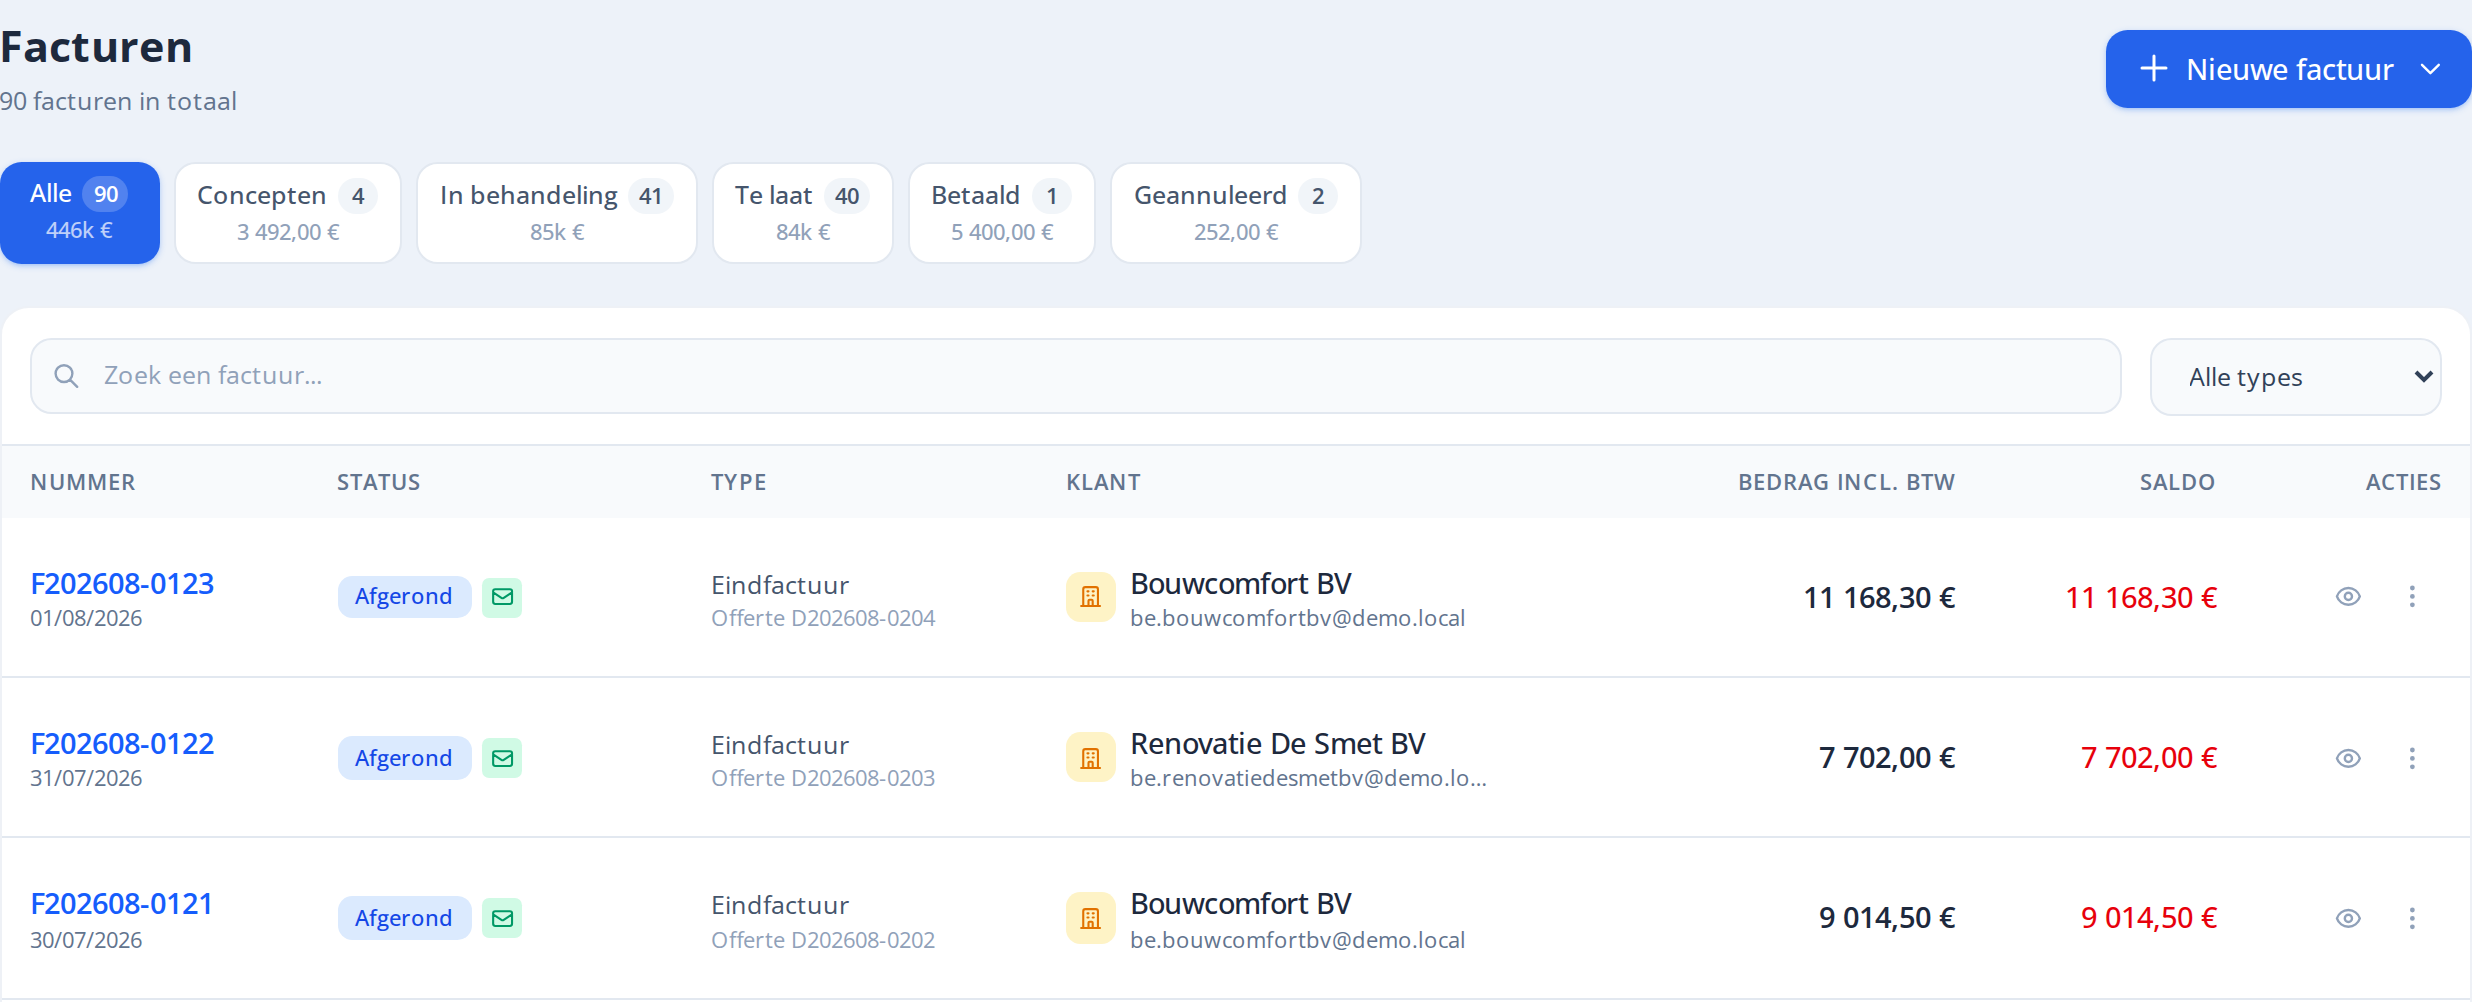Click Afgerond badge for F202608-0121

coord(404,918)
